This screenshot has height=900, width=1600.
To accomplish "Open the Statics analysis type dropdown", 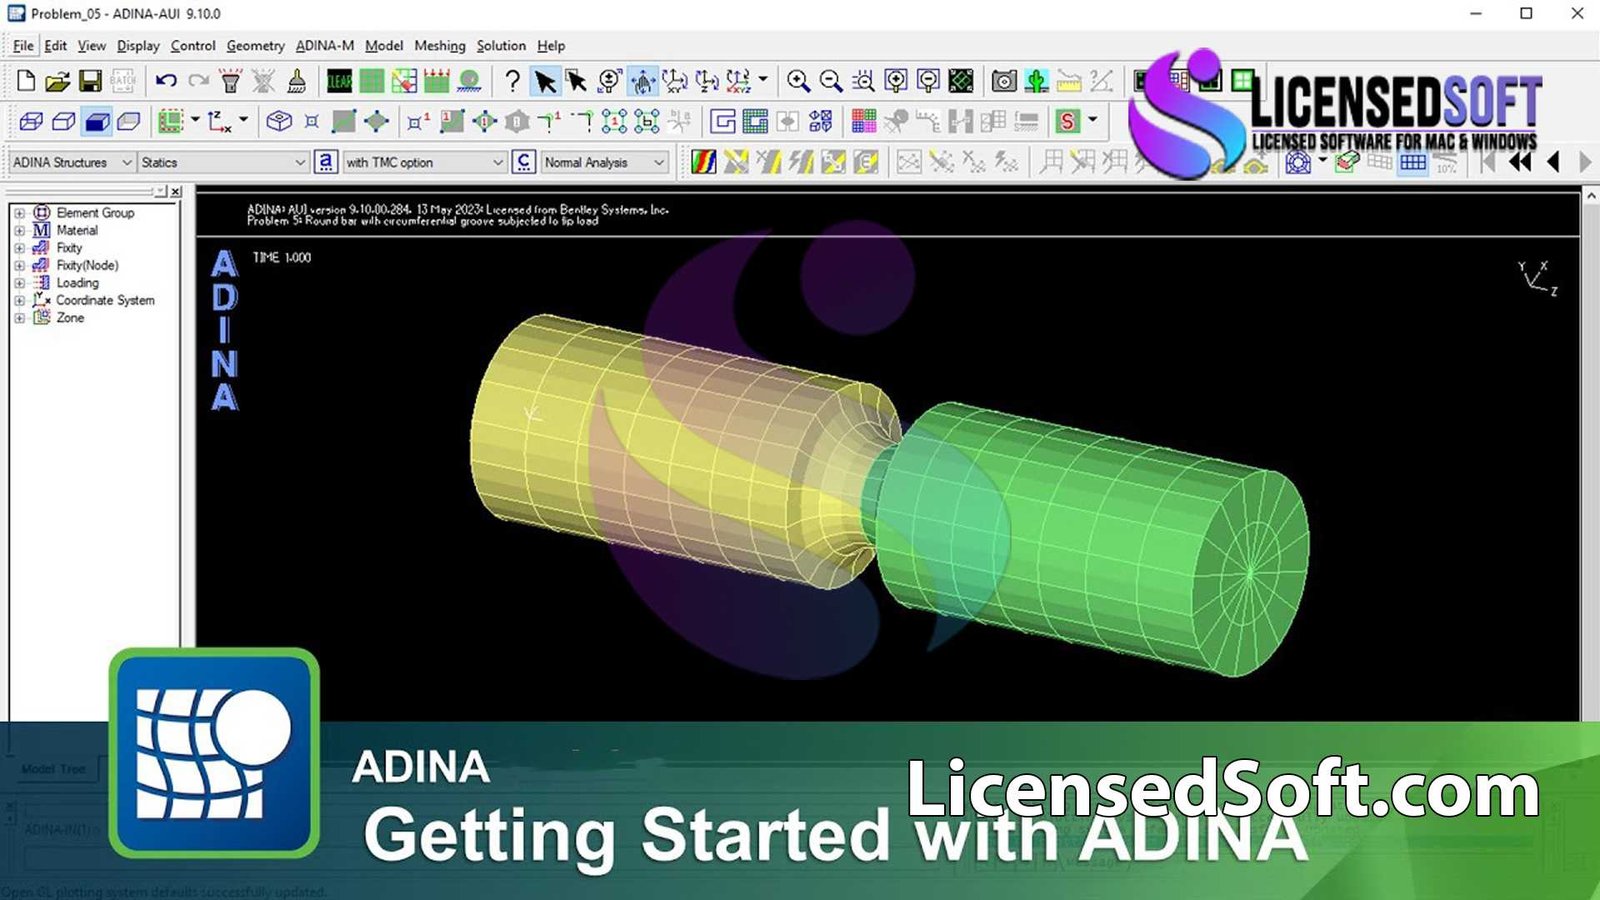I will point(223,162).
